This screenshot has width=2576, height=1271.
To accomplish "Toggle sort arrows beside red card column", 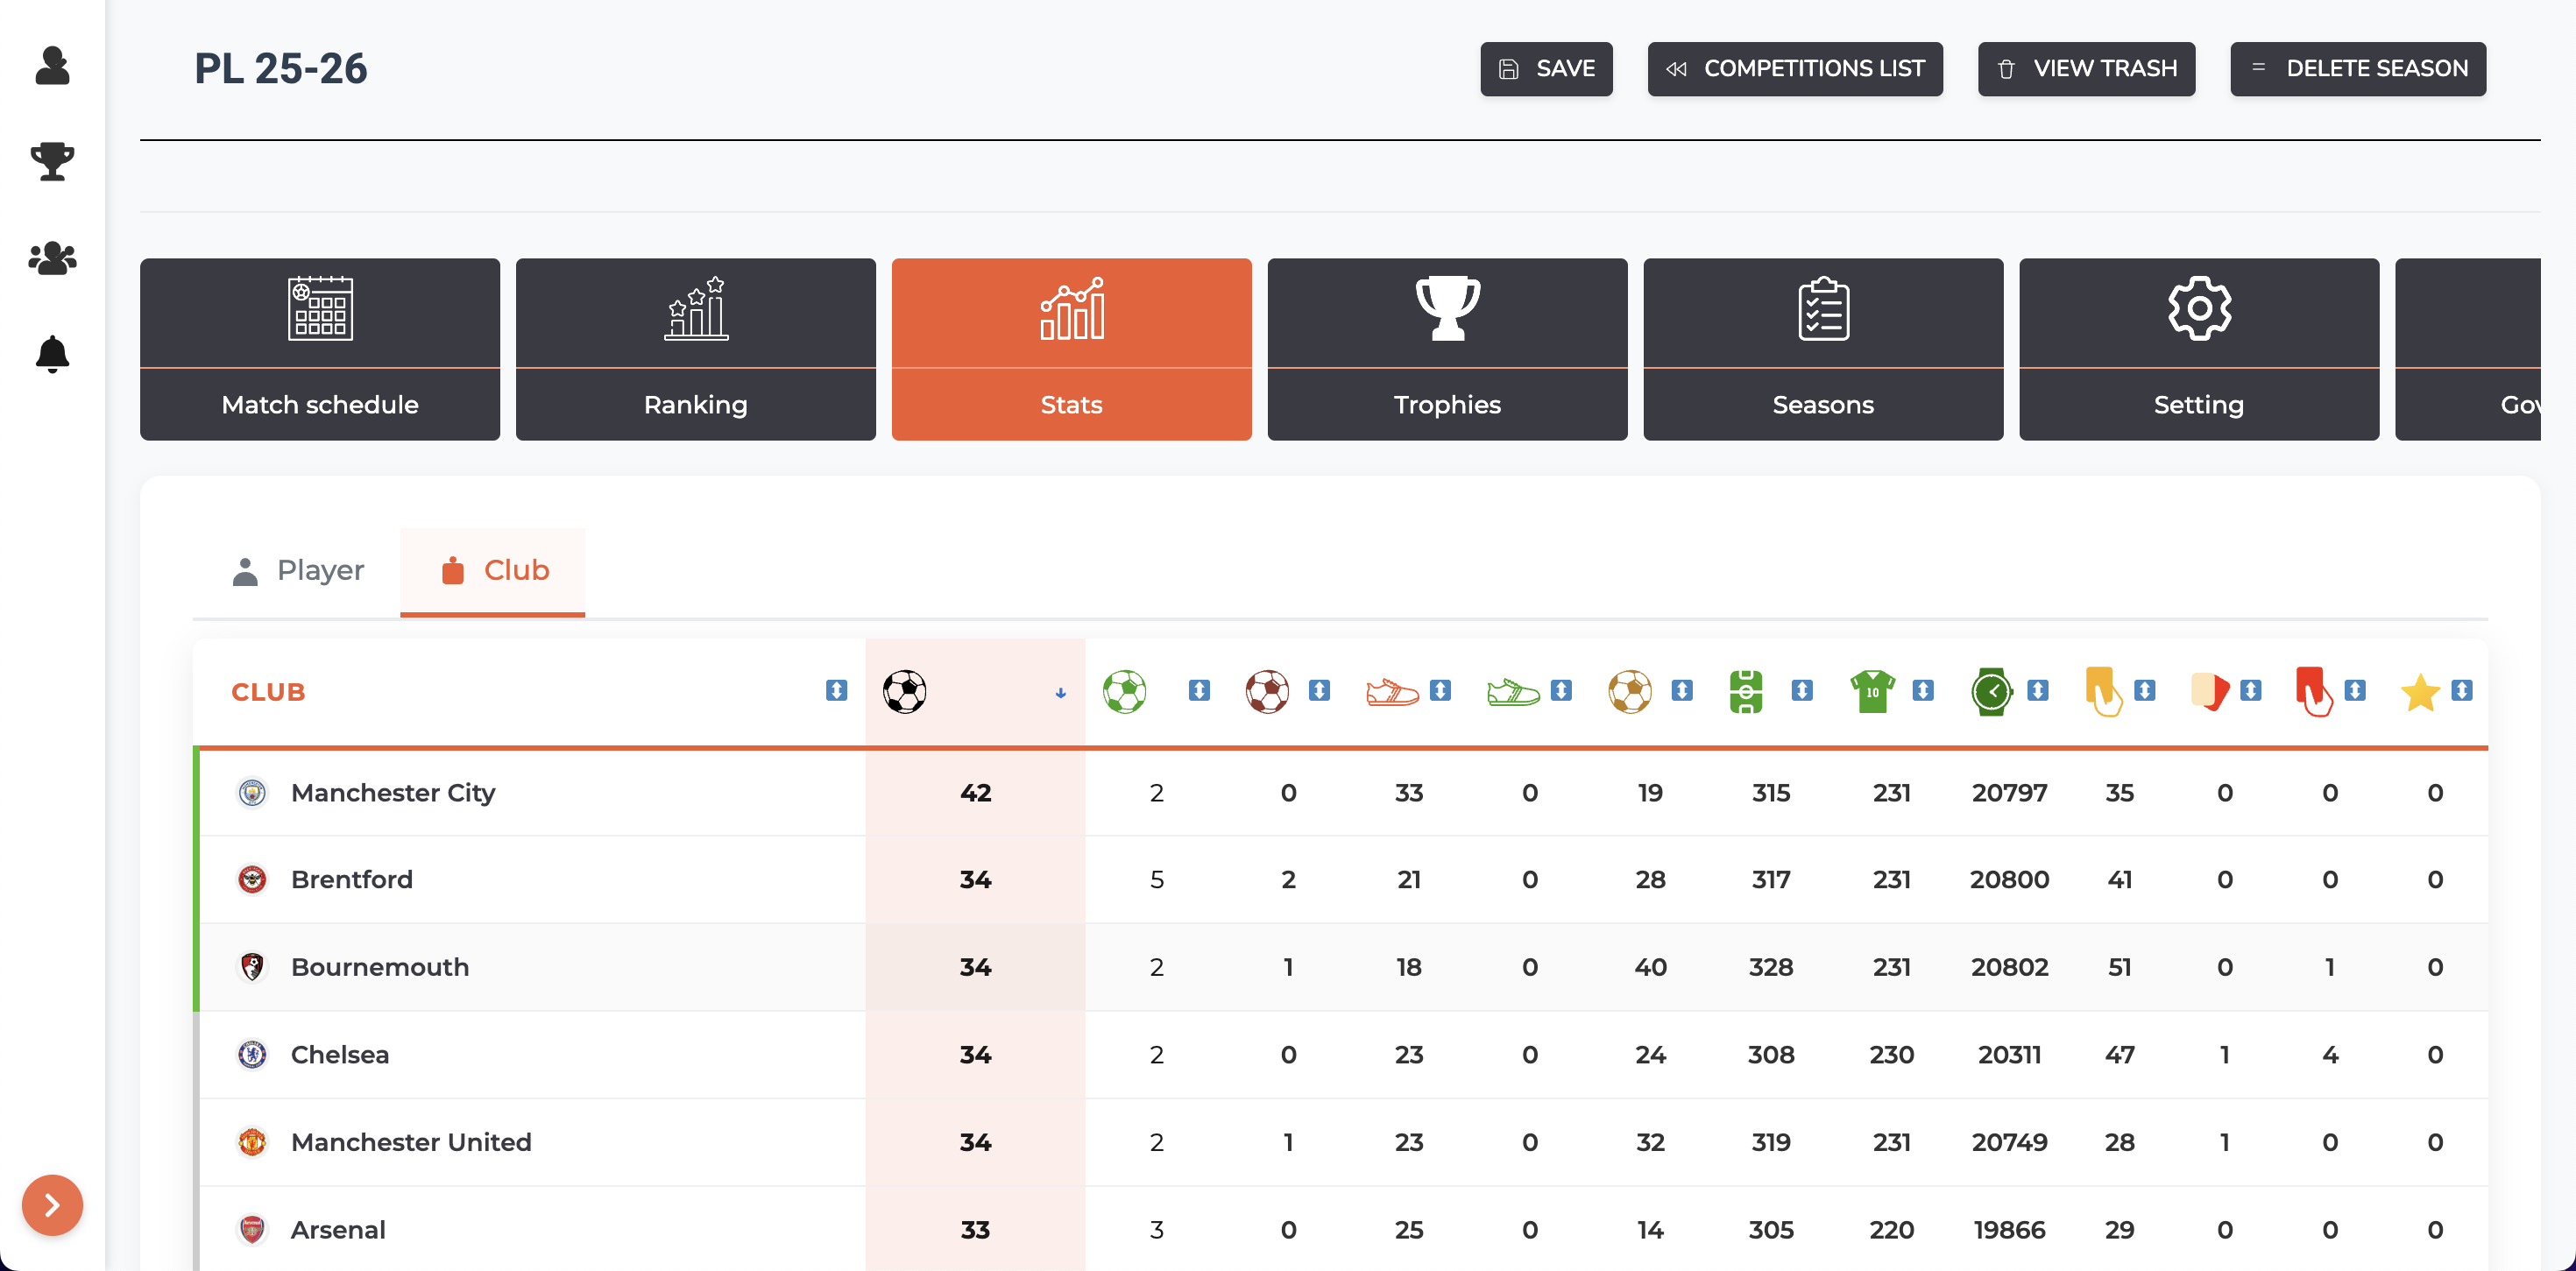I will [x=2355, y=691].
